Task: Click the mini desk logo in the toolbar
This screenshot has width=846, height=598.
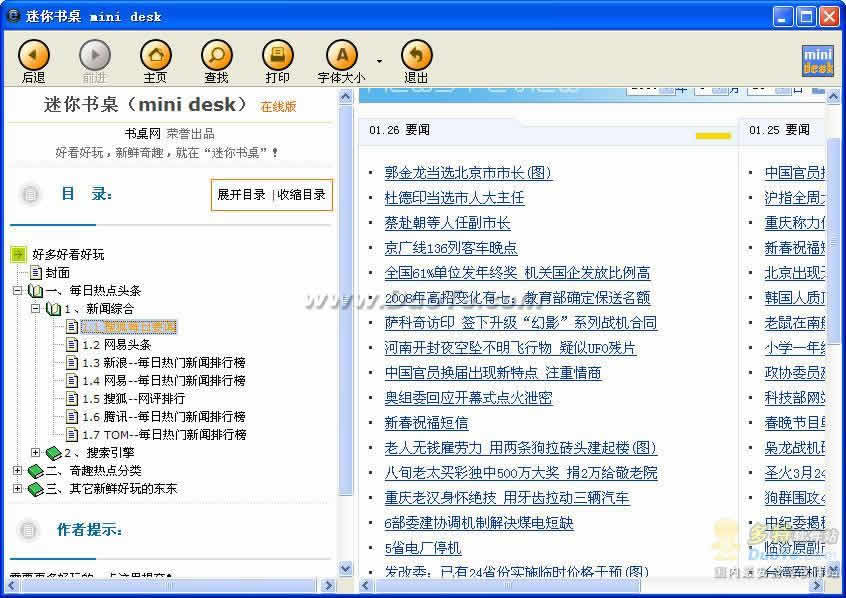Action: point(818,60)
